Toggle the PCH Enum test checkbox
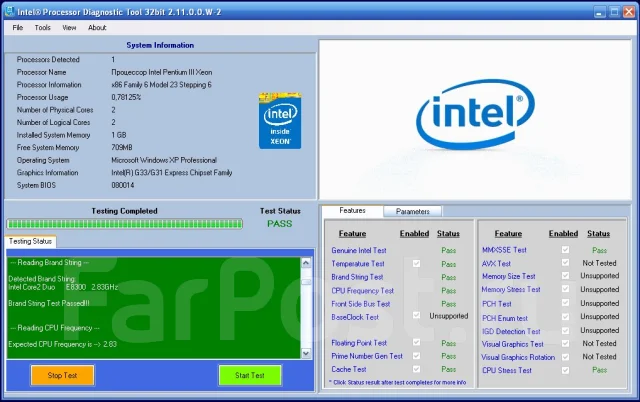This screenshot has height=402, width=640. tap(565, 317)
